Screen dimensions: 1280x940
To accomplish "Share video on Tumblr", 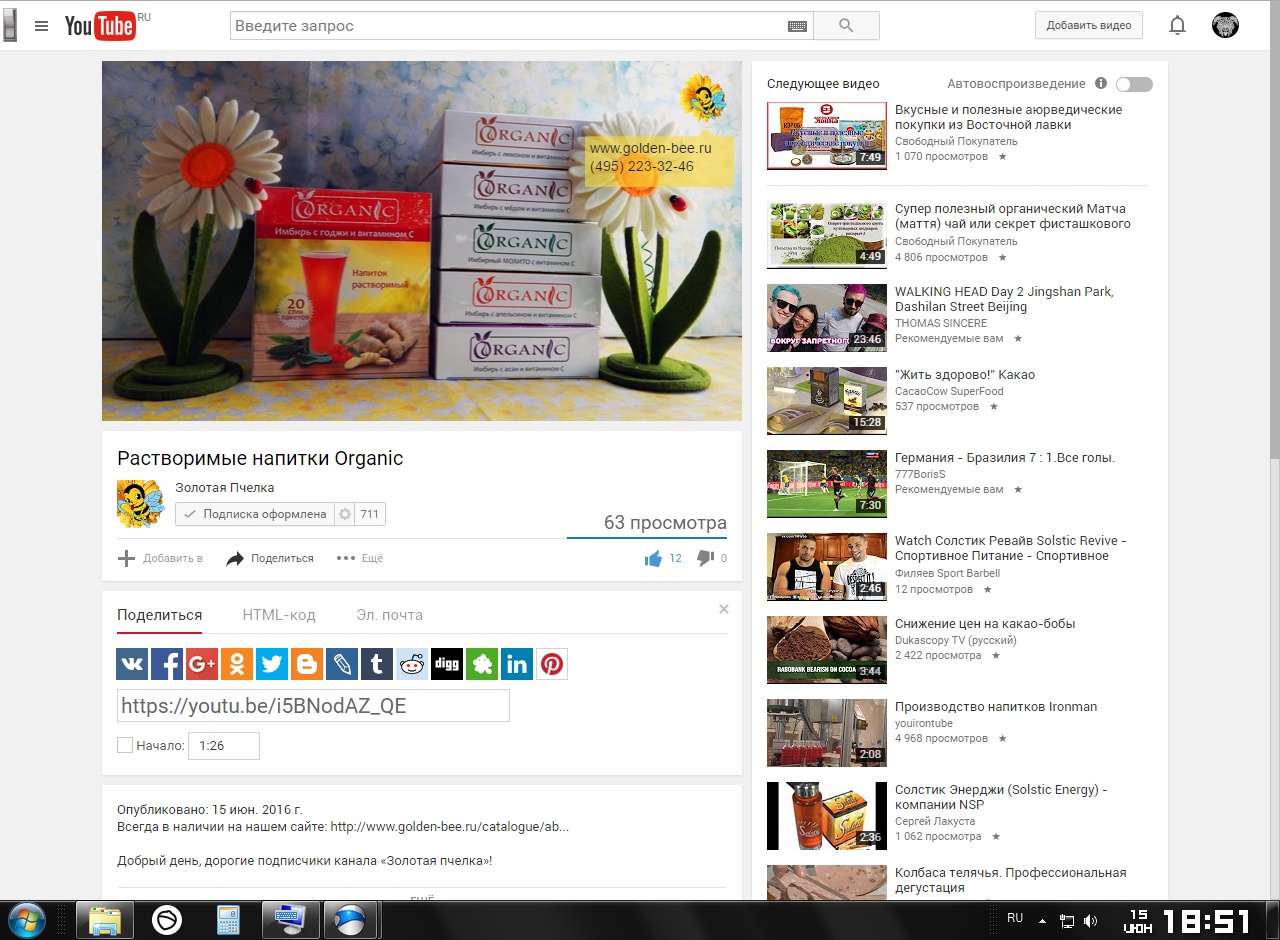I will click(x=377, y=664).
